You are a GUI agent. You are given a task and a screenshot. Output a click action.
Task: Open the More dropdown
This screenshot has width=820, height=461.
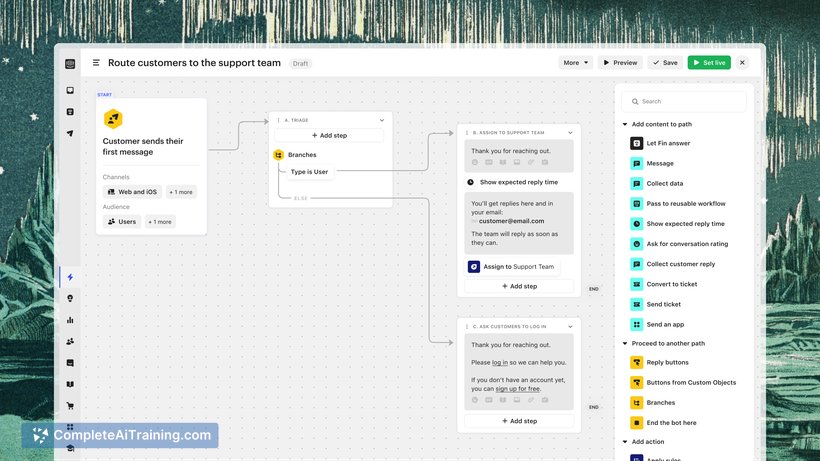tap(575, 63)
